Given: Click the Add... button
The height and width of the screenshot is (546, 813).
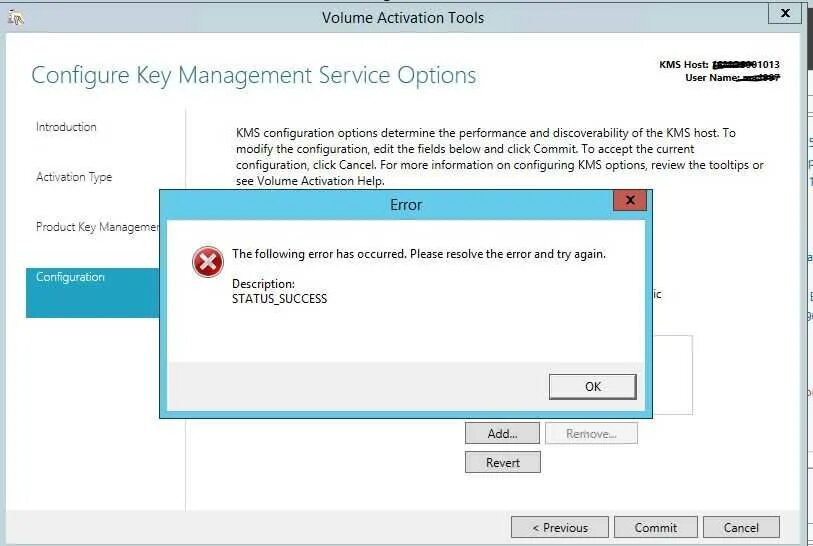Looking at the screenshot, I should 502,433.
